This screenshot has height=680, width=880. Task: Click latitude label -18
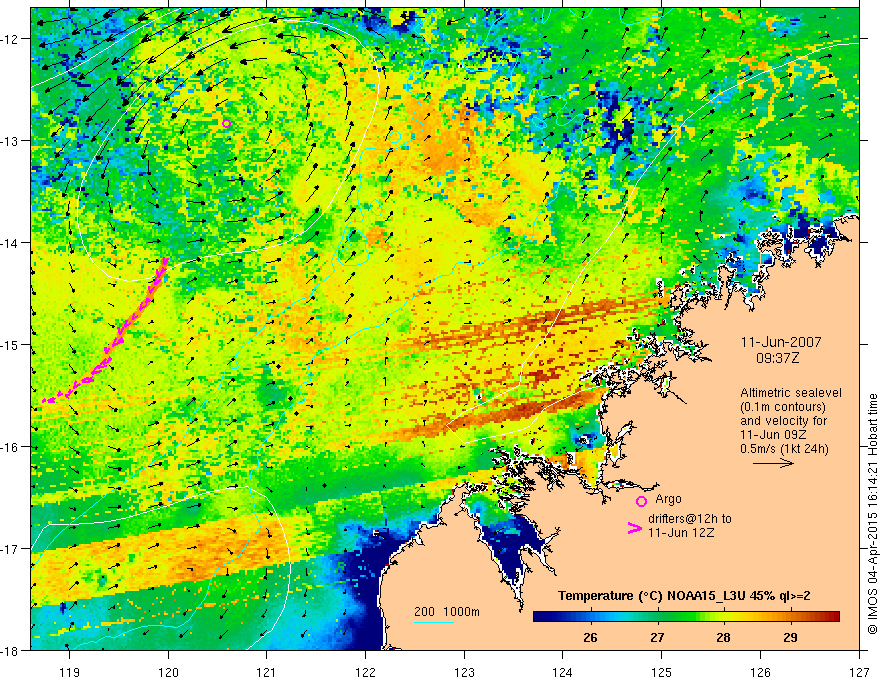click(10, 650)
